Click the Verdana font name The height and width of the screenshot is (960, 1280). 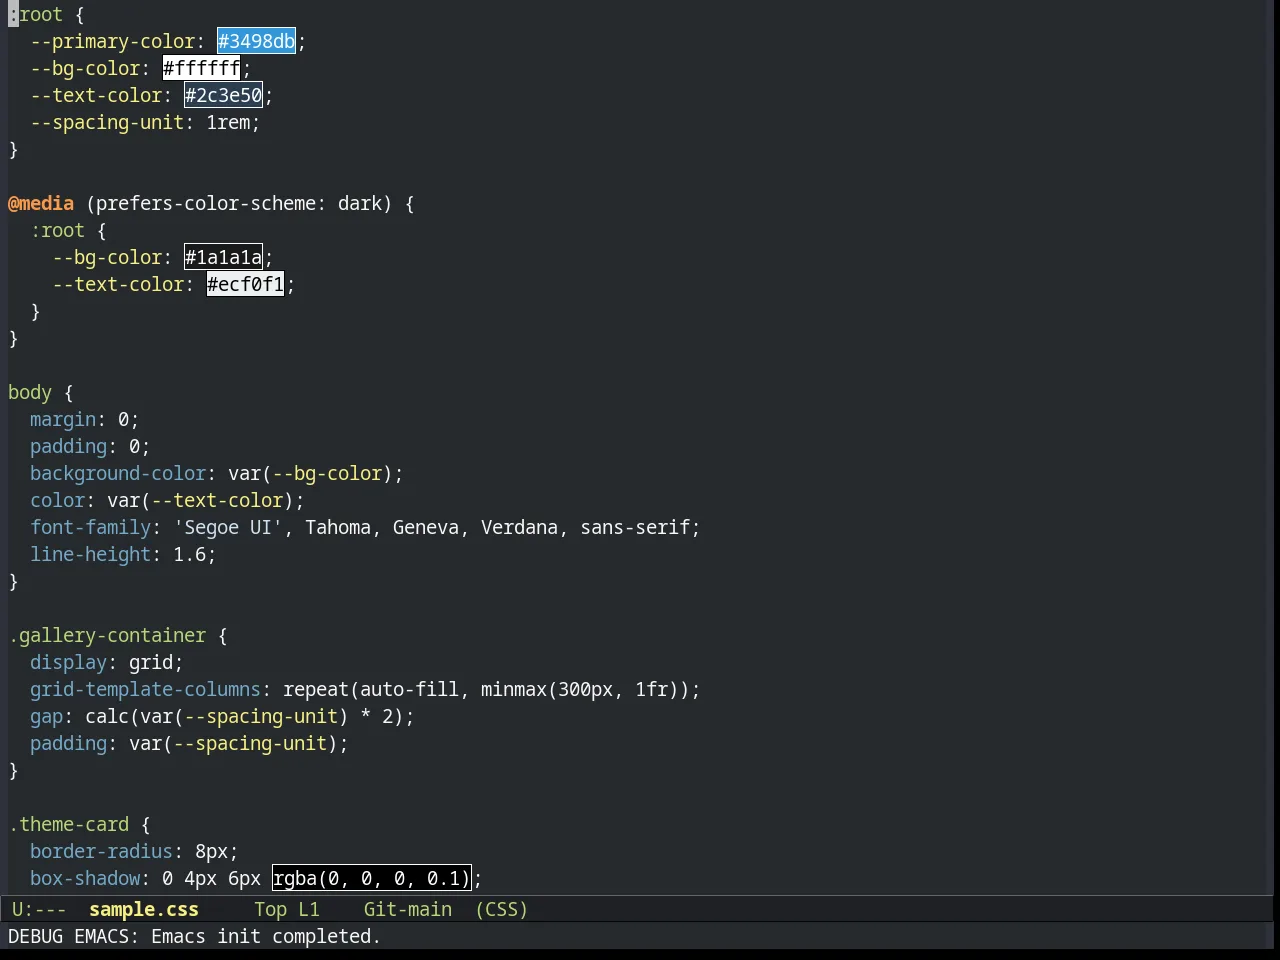[519, 527]
